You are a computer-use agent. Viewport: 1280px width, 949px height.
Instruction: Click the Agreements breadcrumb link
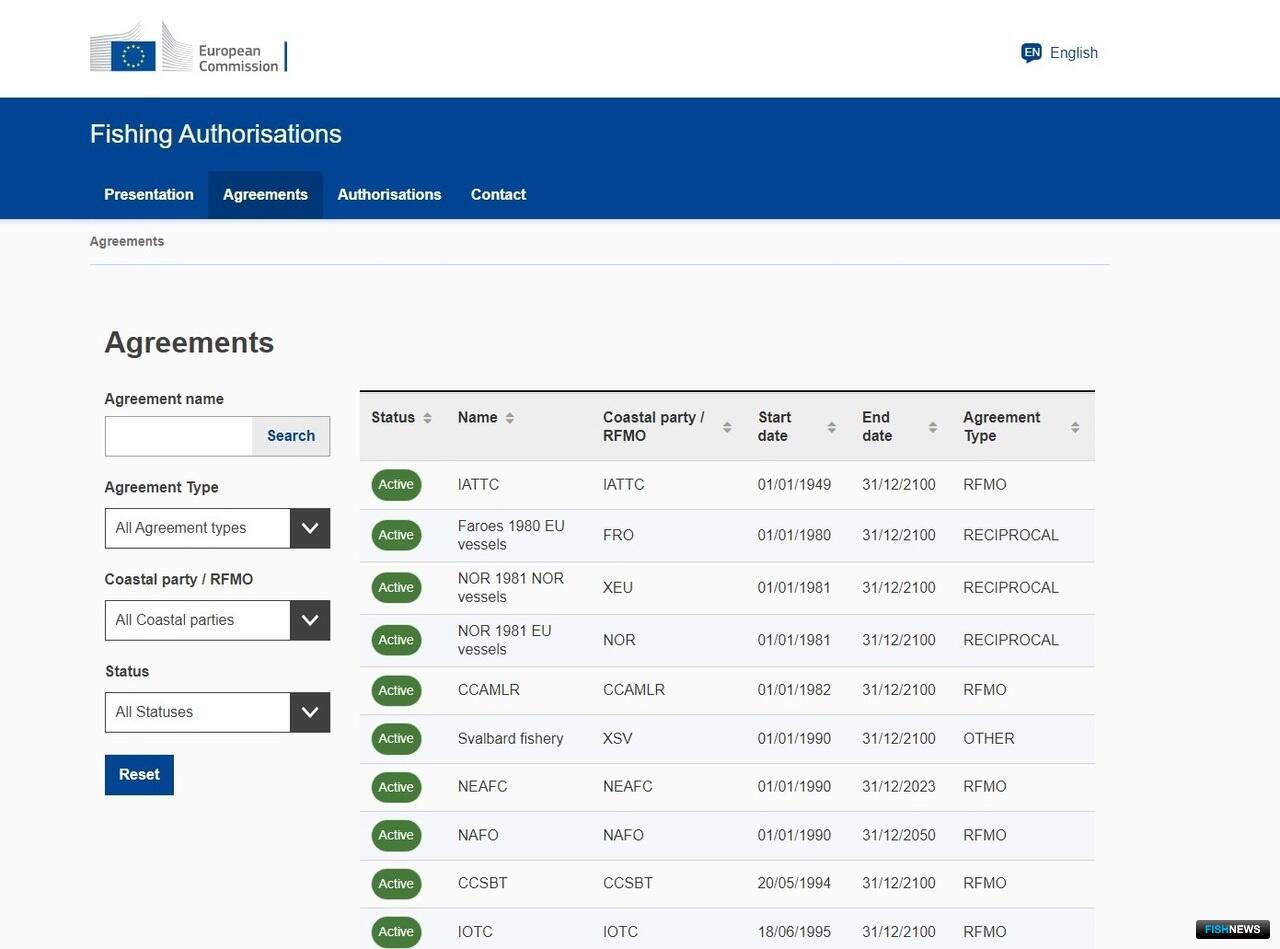127,241
